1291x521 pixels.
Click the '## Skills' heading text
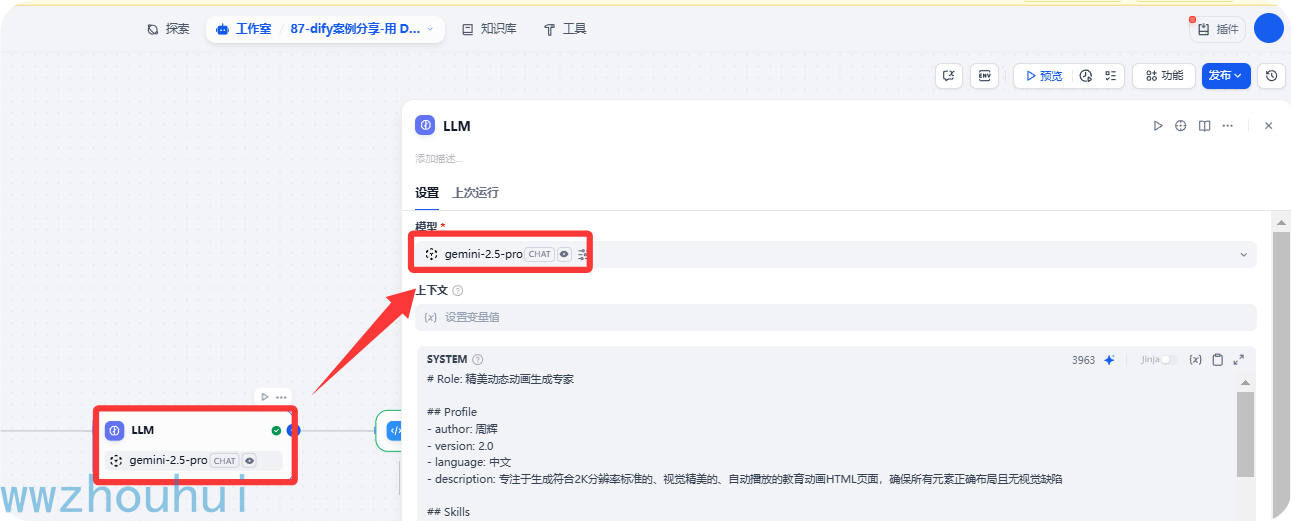coord(448,512)
